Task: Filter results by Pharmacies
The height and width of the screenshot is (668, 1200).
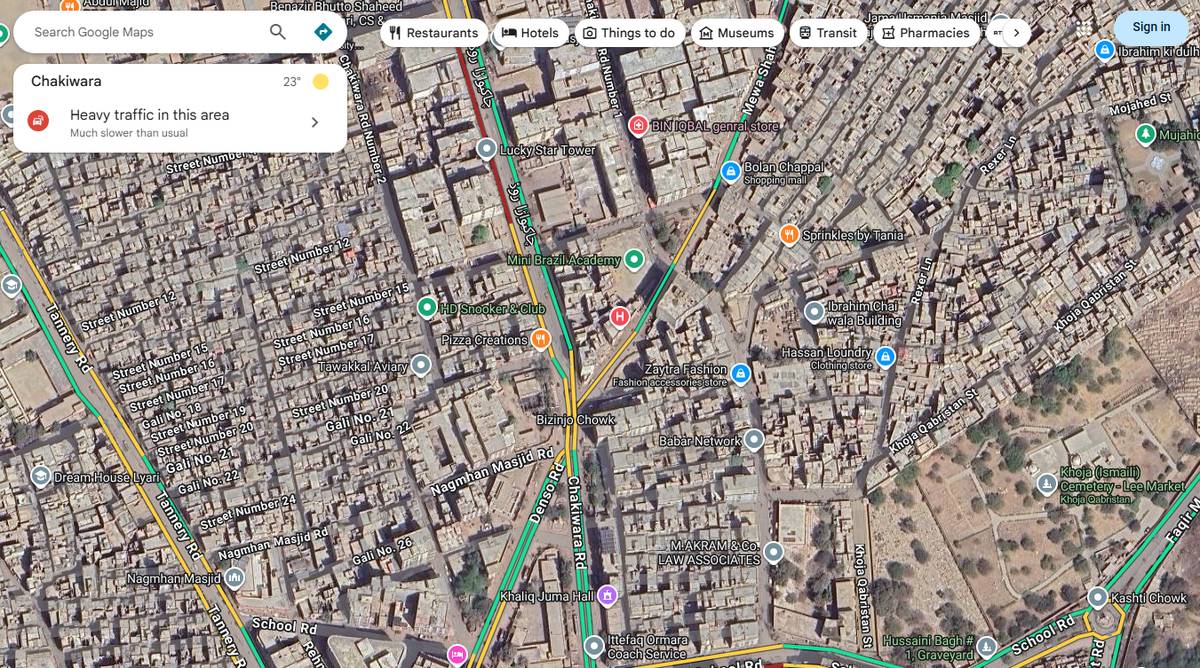Action: click(926, 32)
